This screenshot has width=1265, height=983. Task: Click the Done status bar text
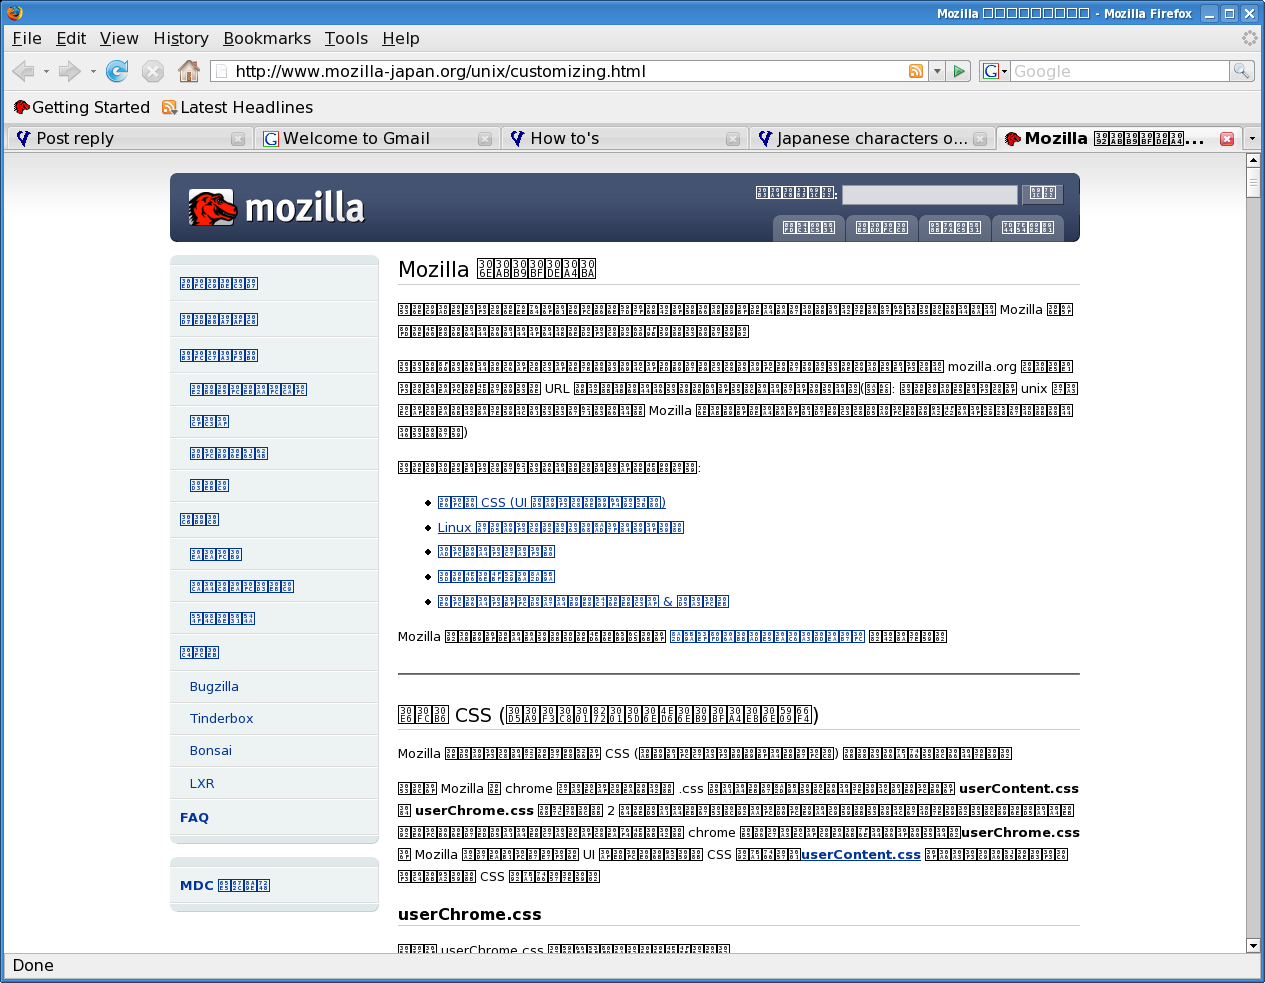33,966
